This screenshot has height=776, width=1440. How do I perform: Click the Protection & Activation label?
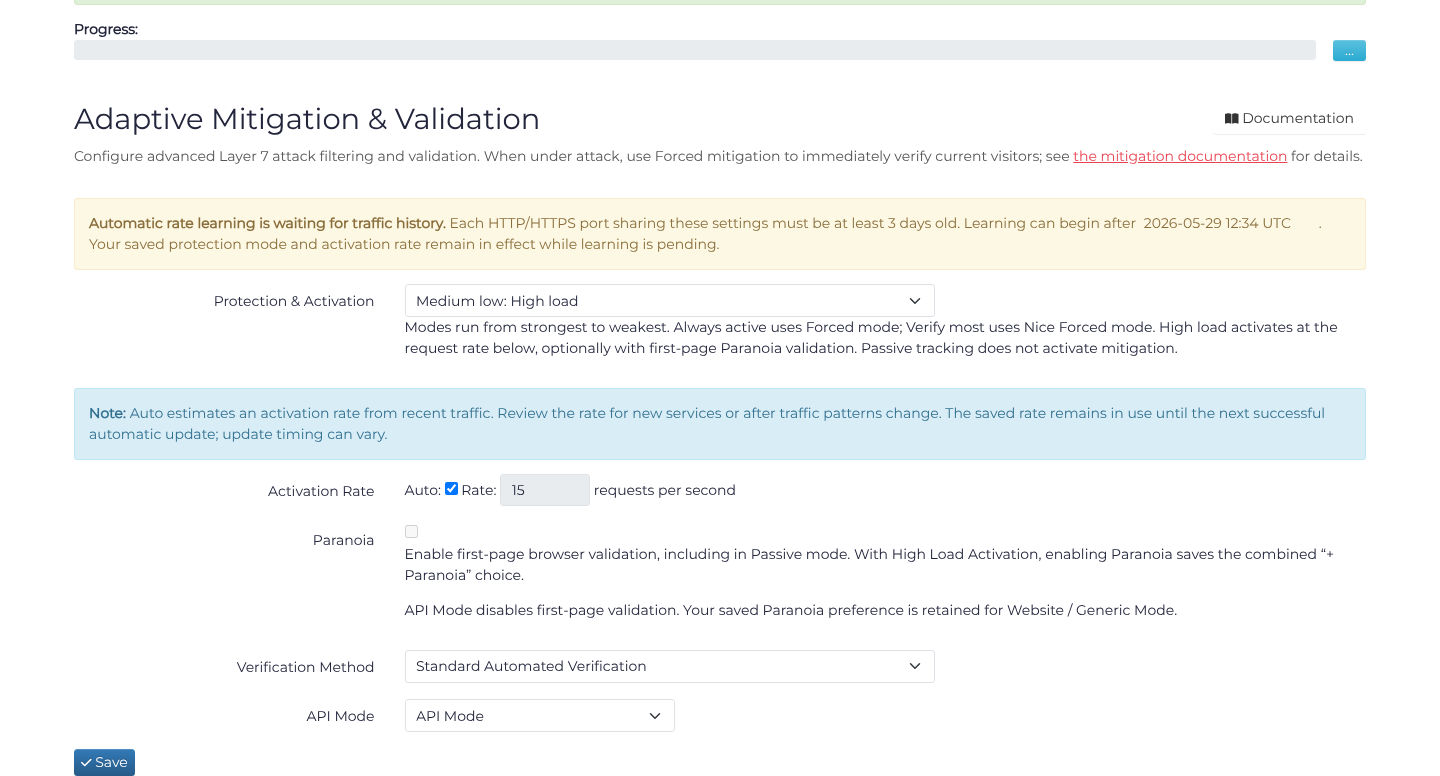[294, 301]
